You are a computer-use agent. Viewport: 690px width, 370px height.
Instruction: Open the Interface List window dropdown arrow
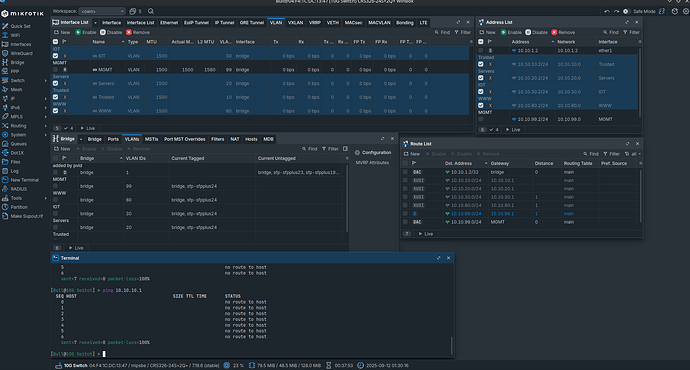95,22
